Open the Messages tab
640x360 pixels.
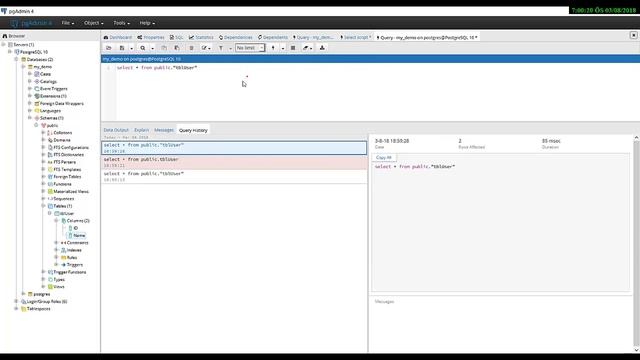(x=164, y=130)
